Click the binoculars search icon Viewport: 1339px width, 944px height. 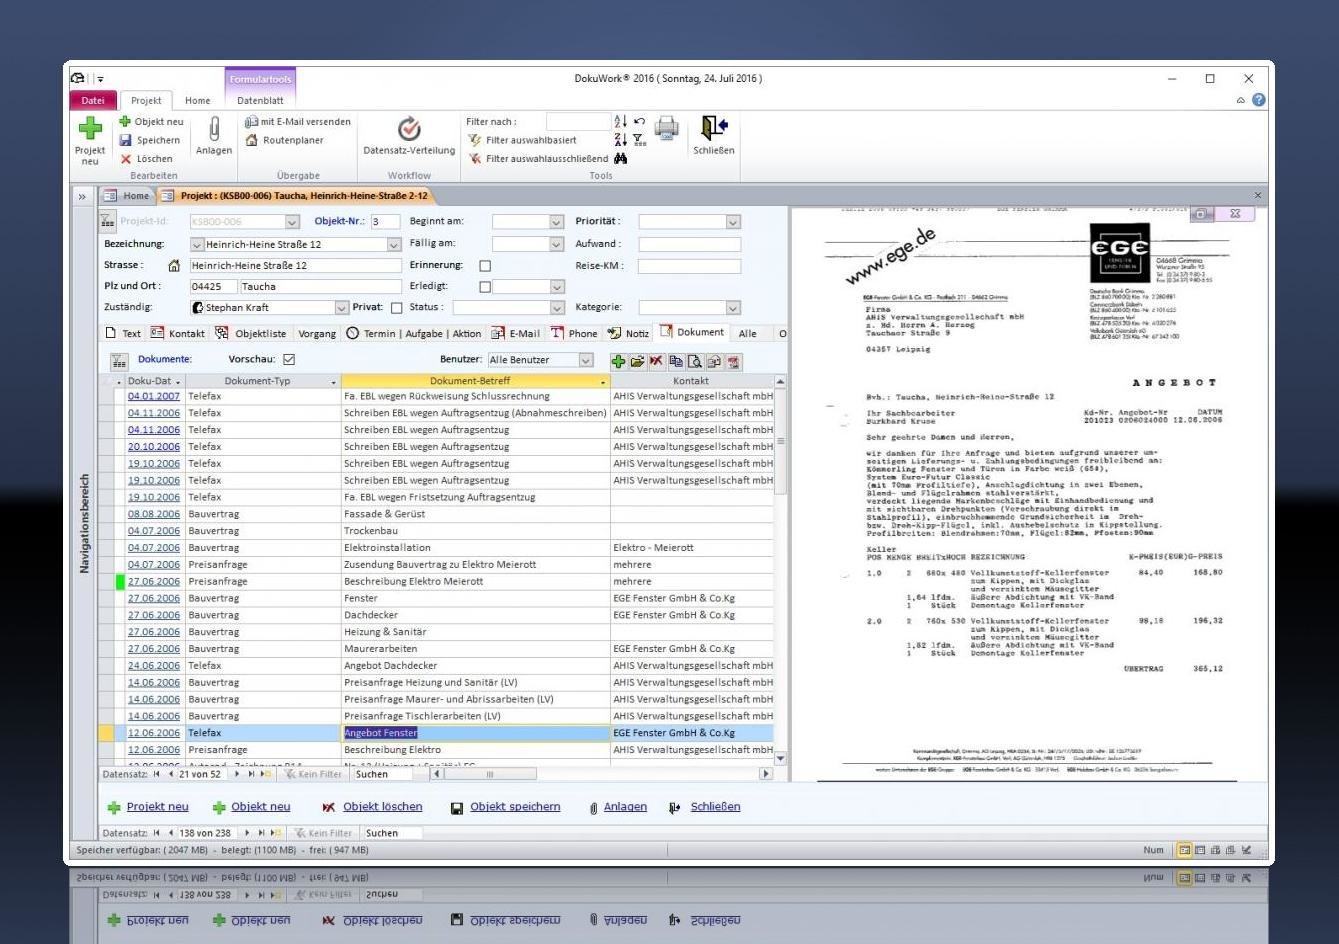pyautogui.click(x=621, y=159)
